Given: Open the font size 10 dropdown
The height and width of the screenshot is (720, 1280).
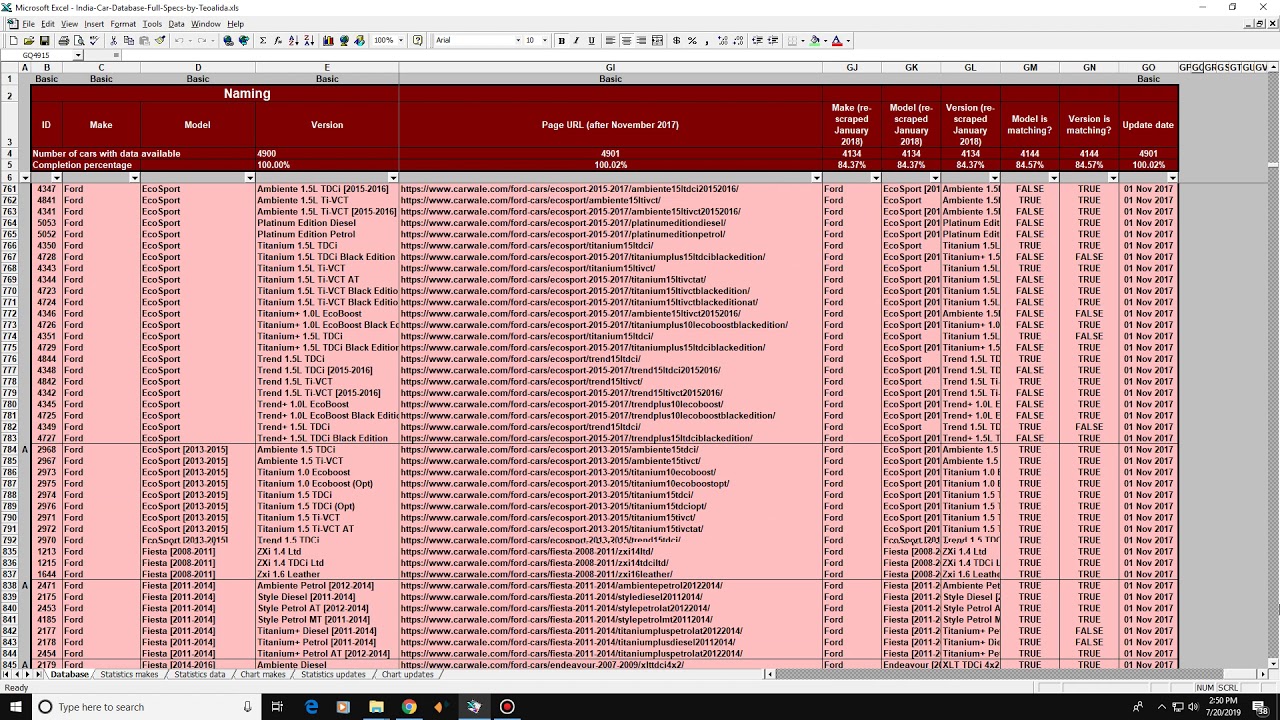Looking at the screenshot, I should [545, 40].
